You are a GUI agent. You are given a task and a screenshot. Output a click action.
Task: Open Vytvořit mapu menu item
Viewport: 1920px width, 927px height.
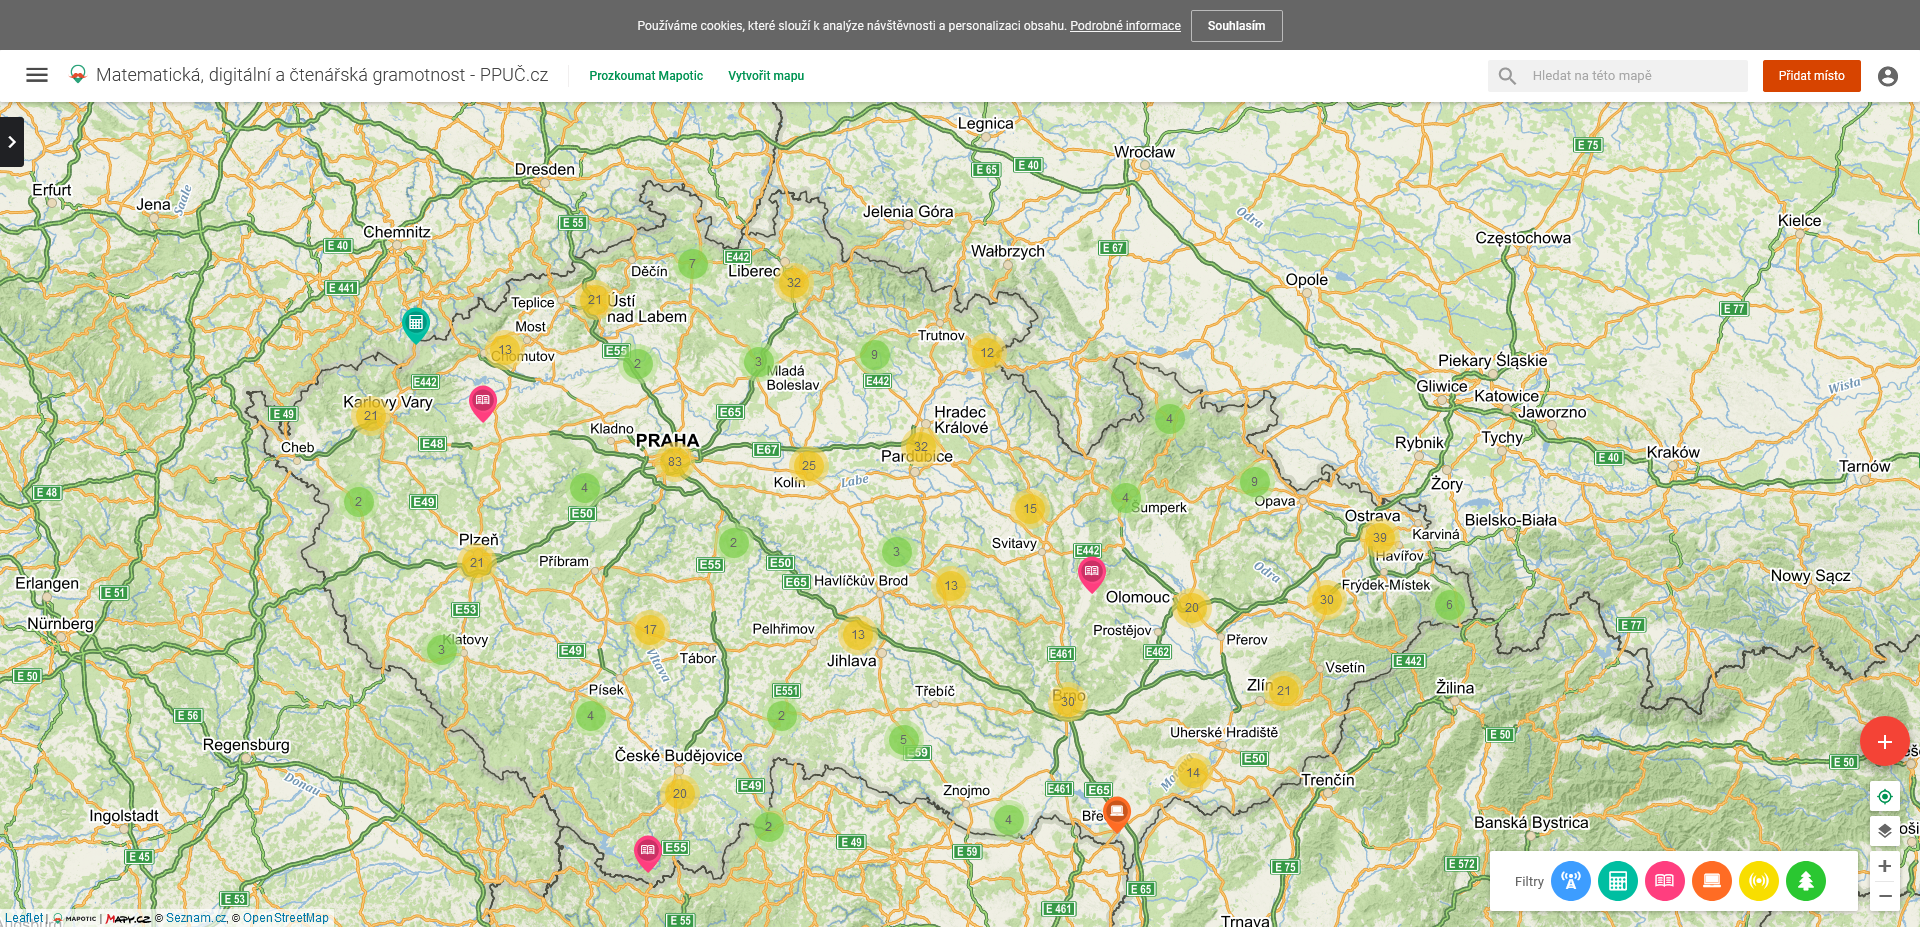(x=765, y=76)
